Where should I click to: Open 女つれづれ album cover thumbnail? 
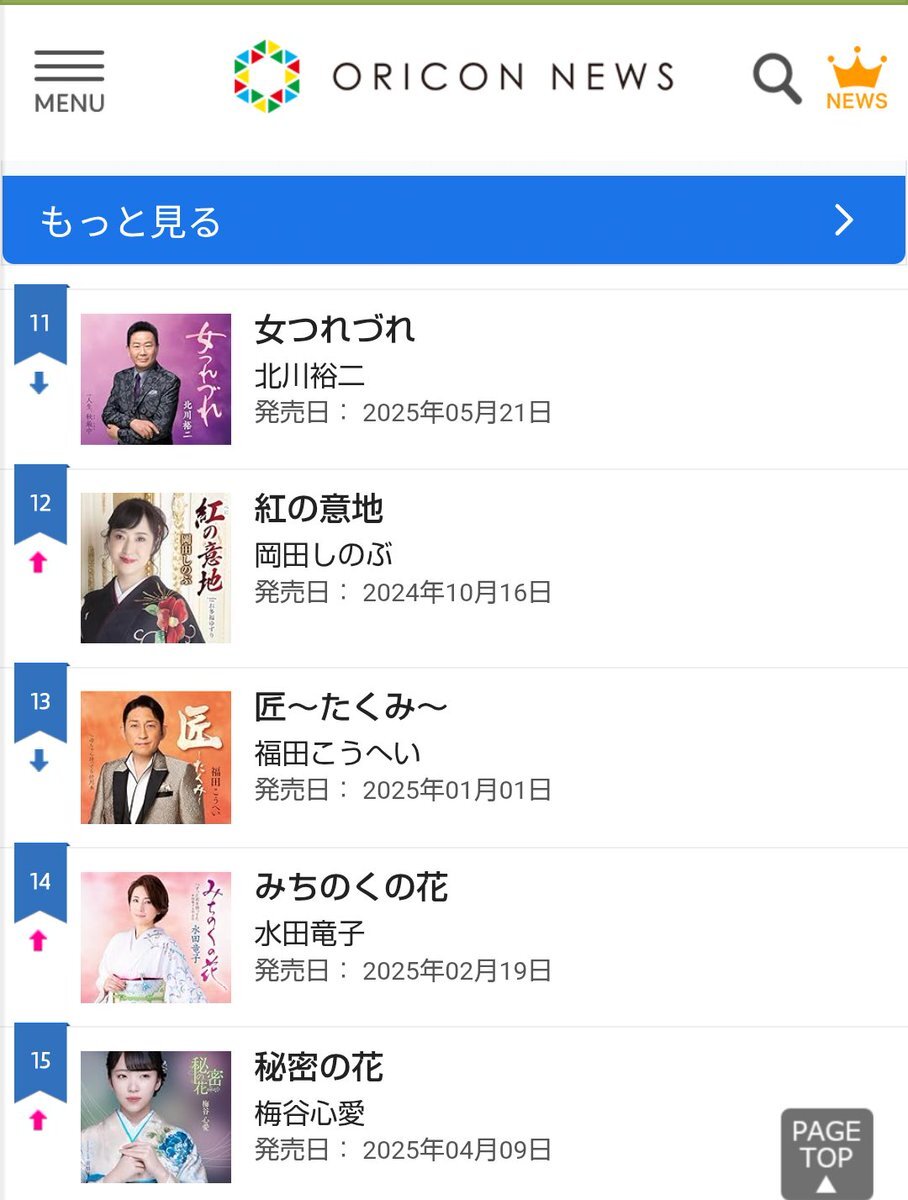pos(156,379)
